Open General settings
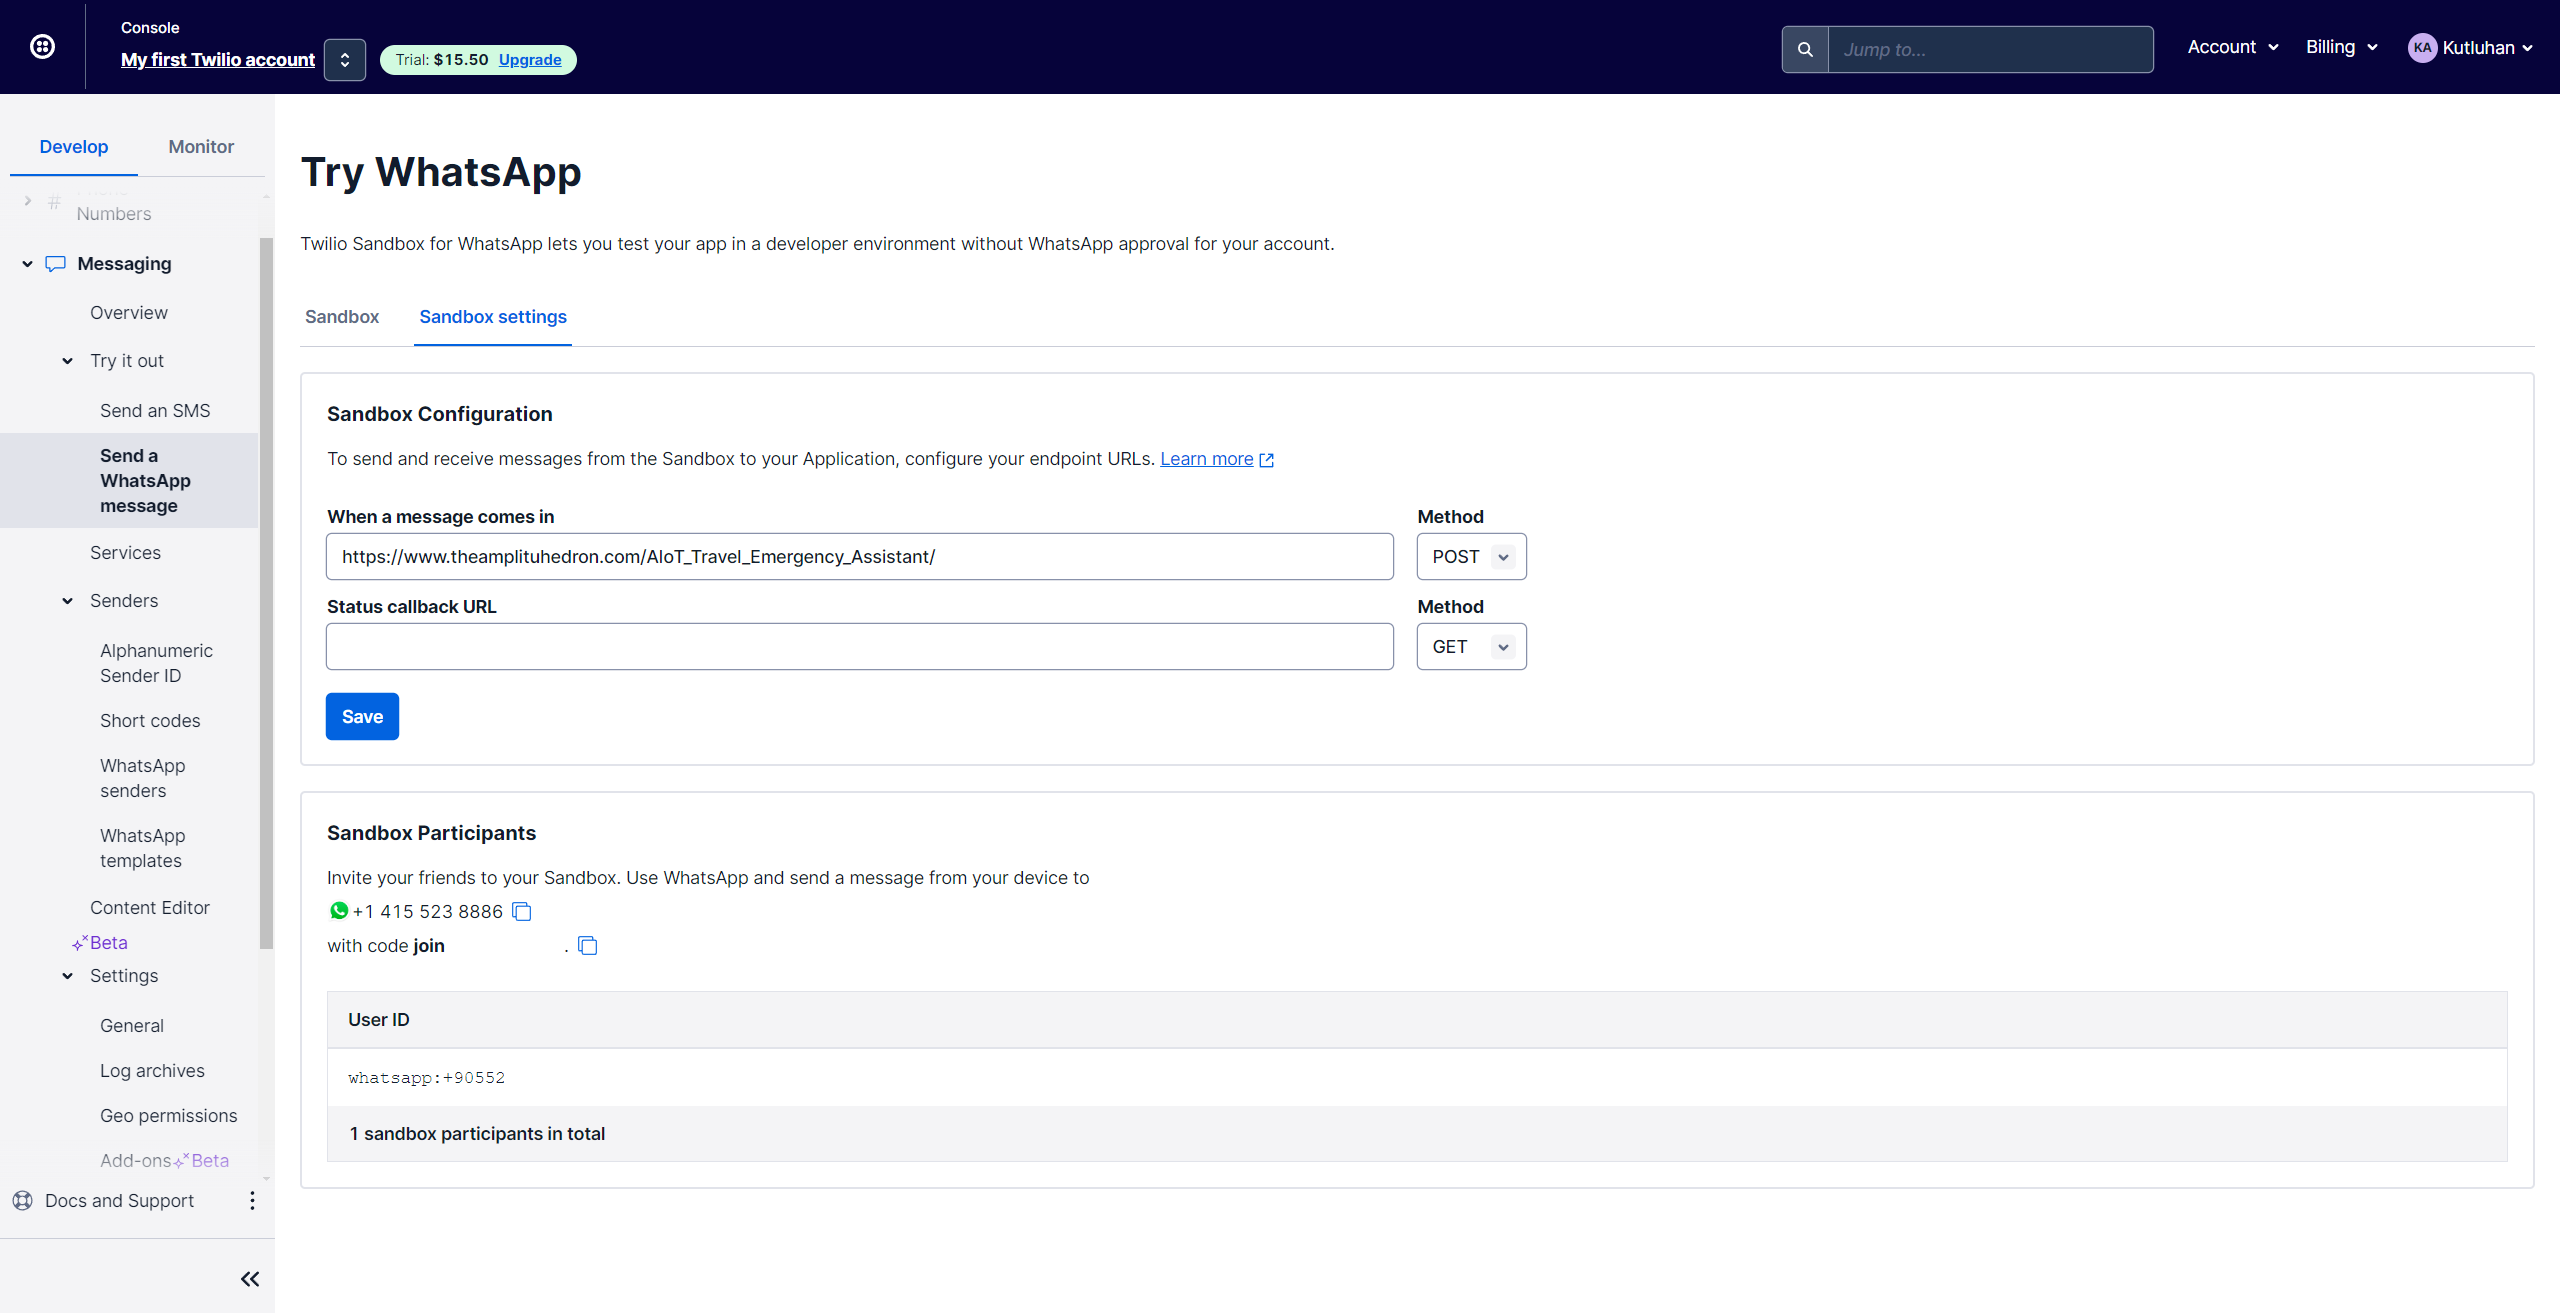This screenshot has height=1313, width=2560. click(132, 1026)
